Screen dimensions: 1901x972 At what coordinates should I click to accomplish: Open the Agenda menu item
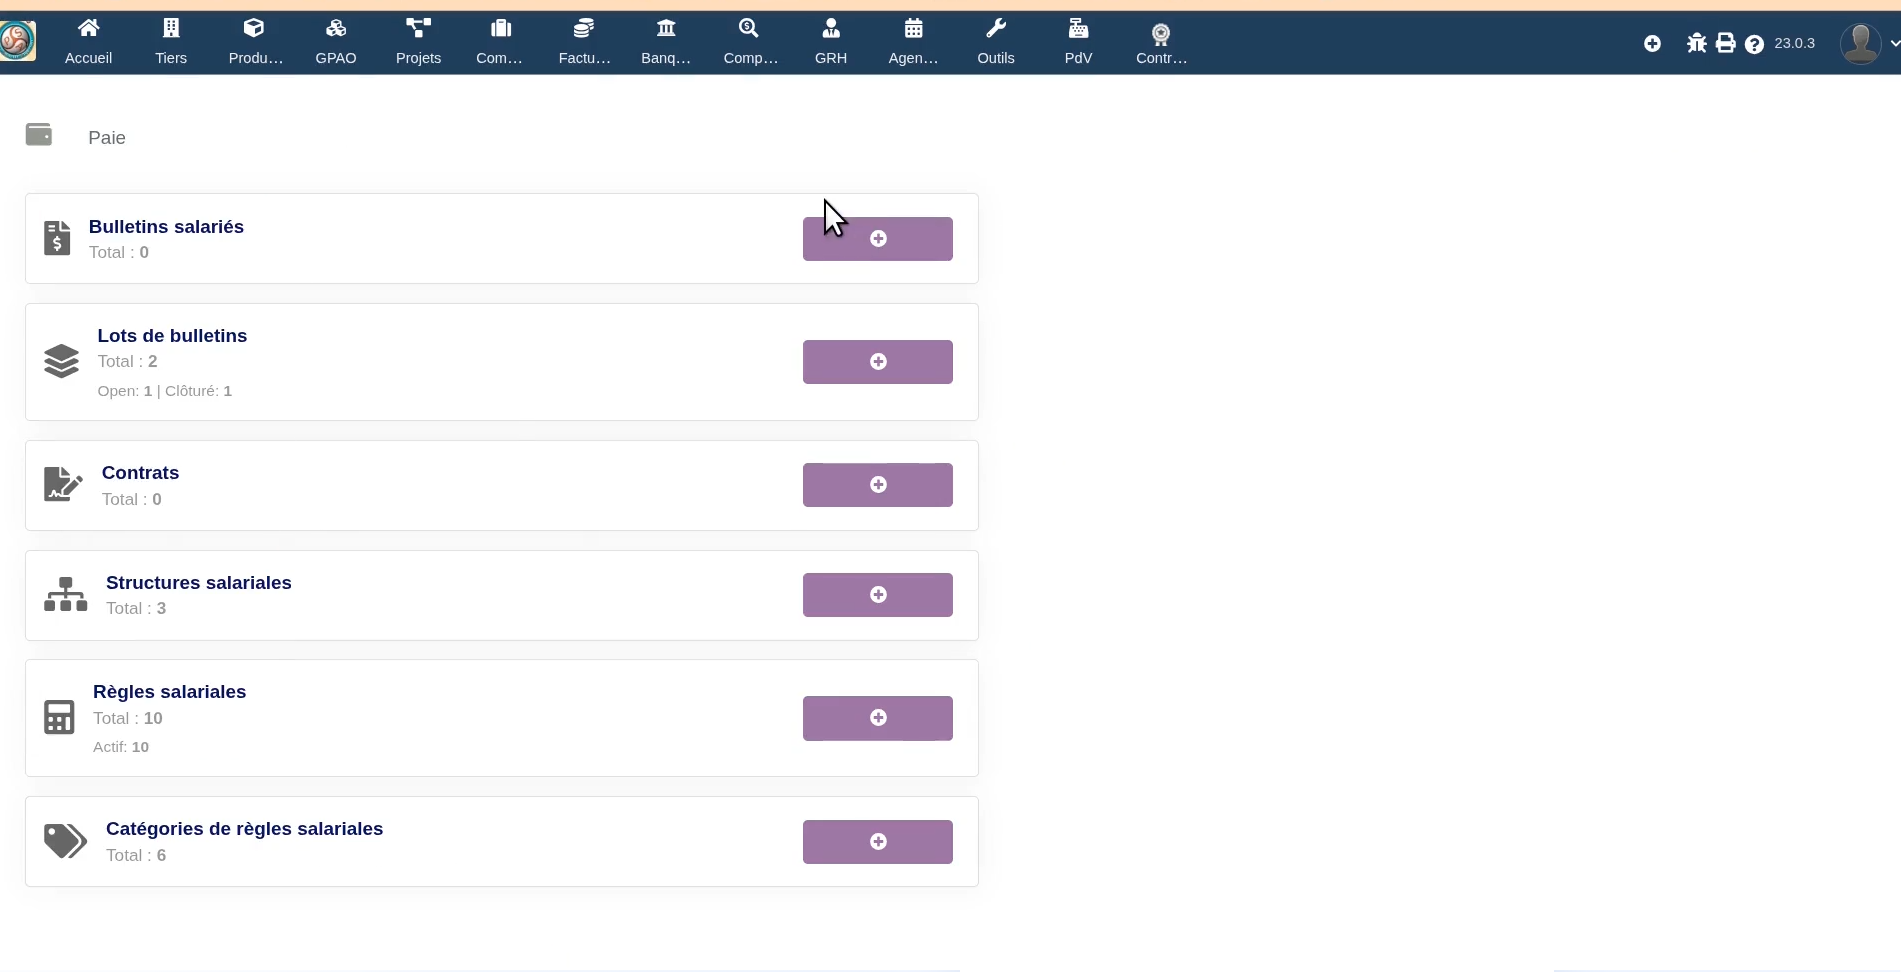coord(913,42)
